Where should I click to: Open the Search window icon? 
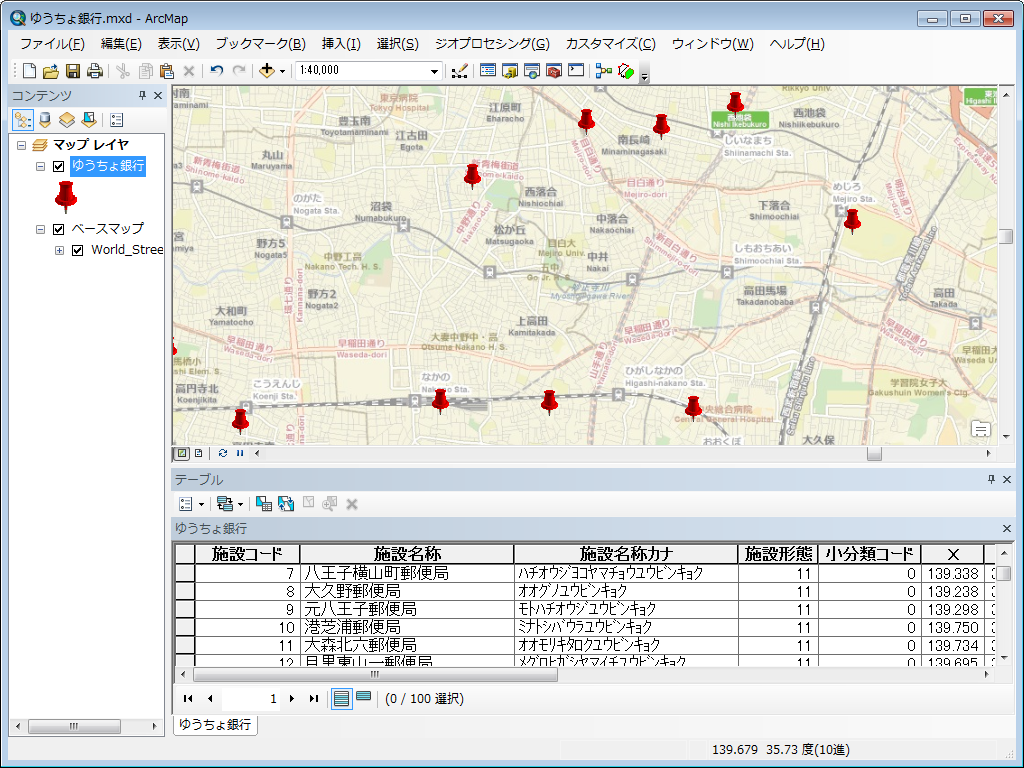532,71
